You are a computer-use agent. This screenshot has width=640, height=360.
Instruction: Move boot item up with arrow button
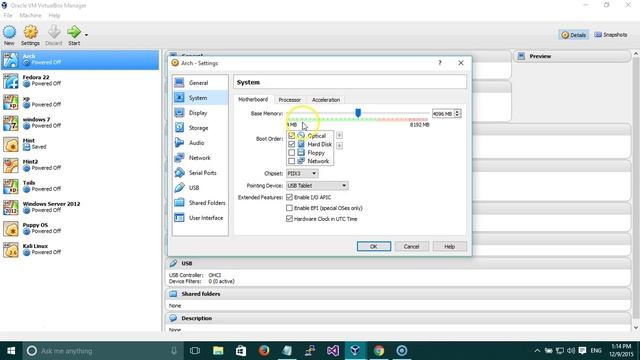(x=339, y=136)
